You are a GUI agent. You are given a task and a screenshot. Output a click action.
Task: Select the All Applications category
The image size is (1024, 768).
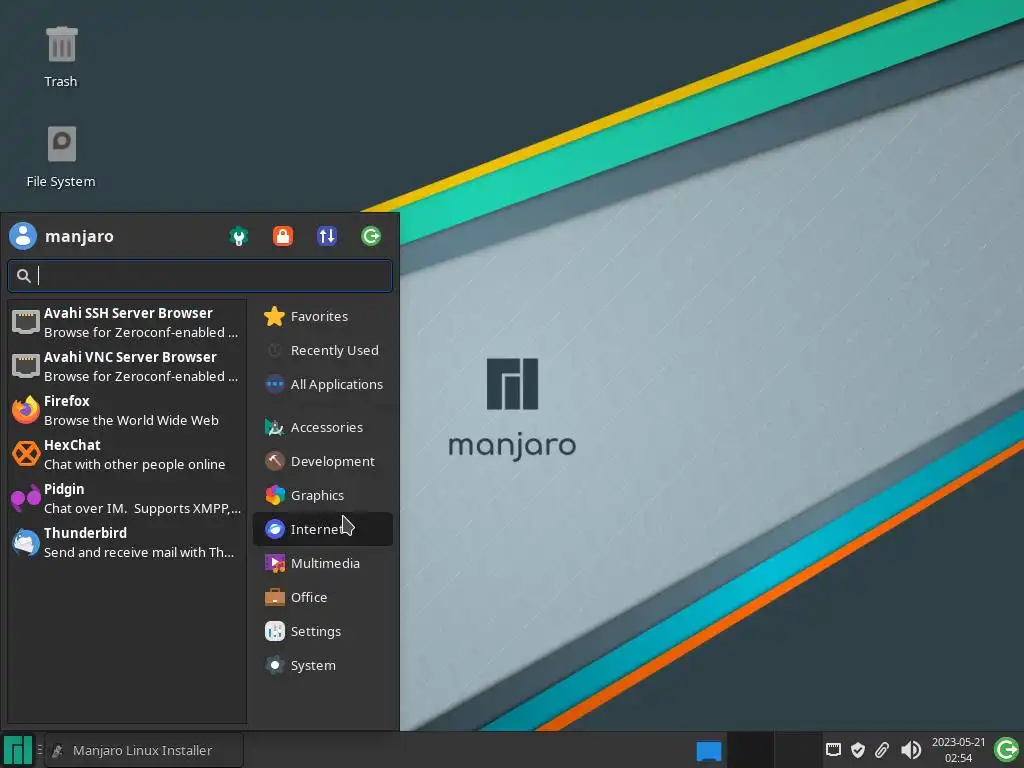click(323, 384)
